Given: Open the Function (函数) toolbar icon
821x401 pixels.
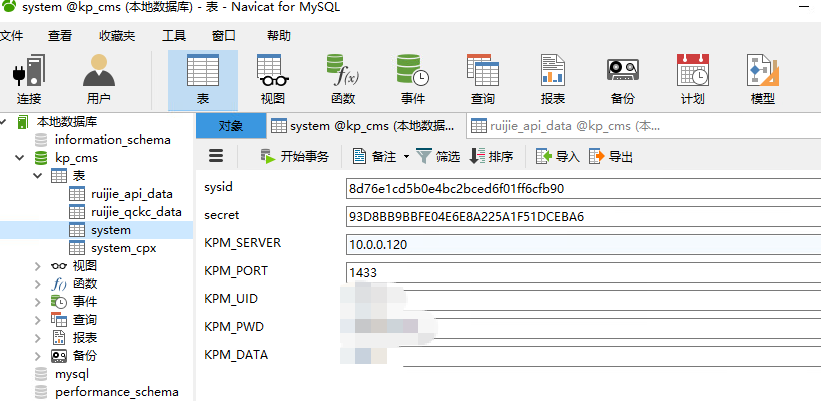Looking at the screenshot, I should click(343, 79).
